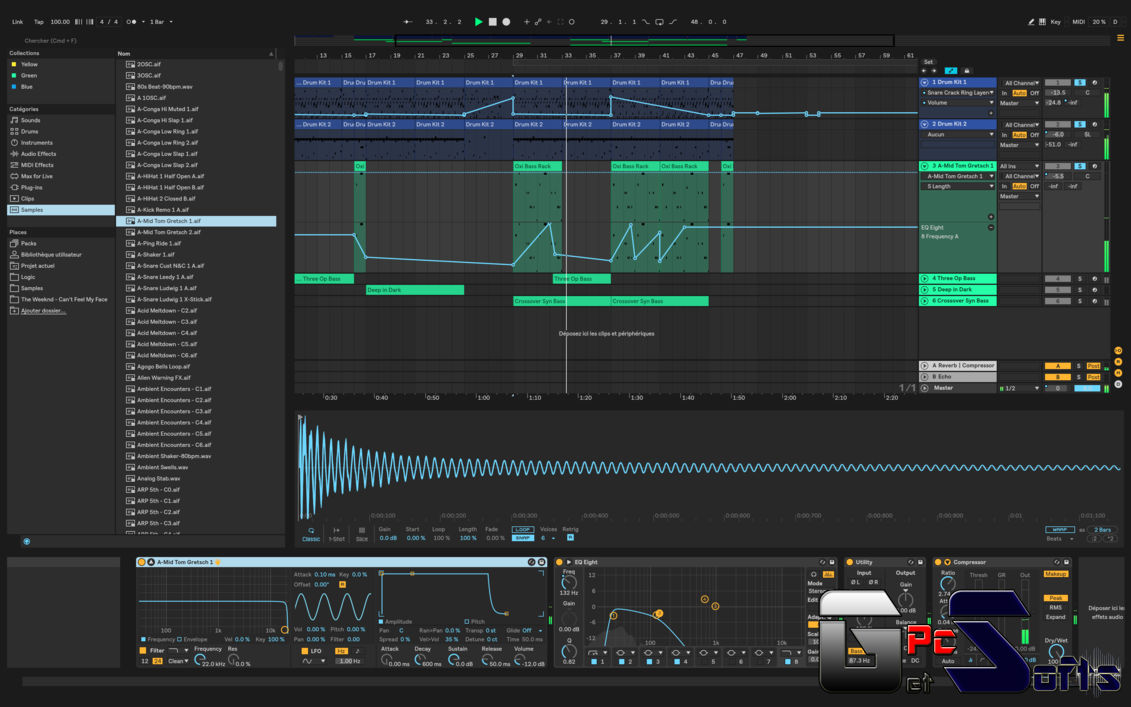Toggle the punch-in switch icon
This screenshot has width=1131, height=707.
[x=646, y=22]
